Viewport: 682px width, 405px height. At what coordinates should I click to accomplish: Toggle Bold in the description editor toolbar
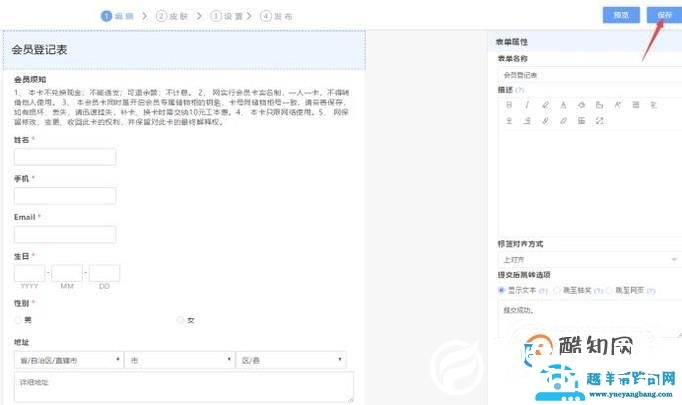point(509,105)
